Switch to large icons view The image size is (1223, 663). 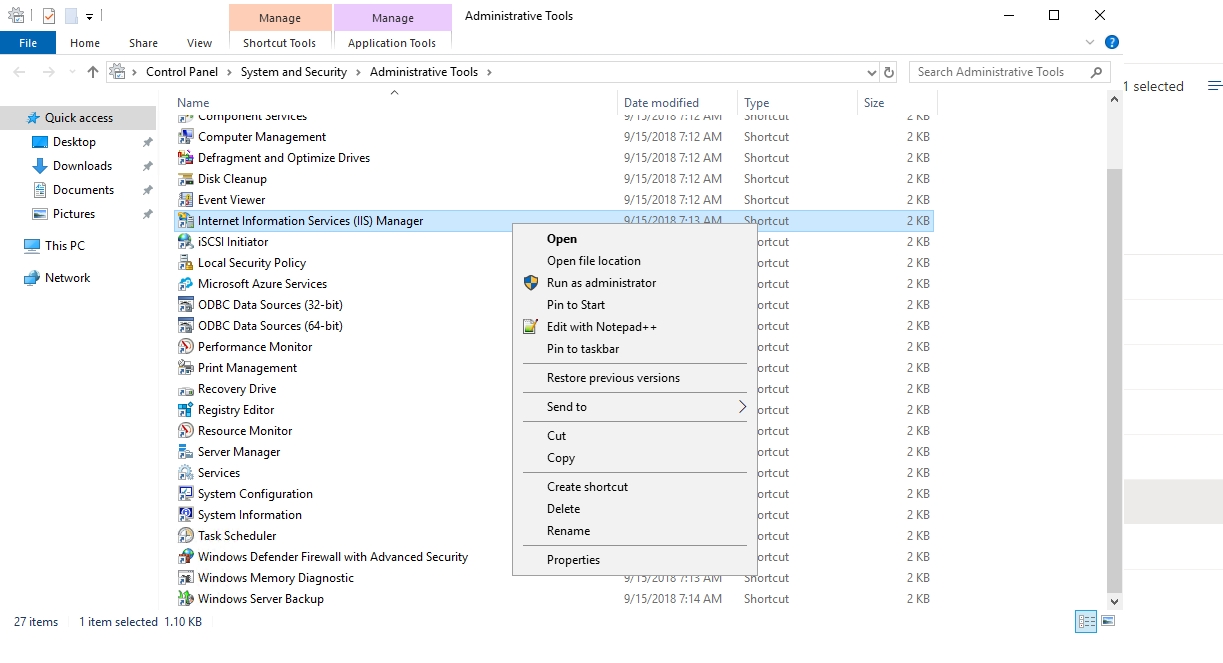click(1107, 622)
